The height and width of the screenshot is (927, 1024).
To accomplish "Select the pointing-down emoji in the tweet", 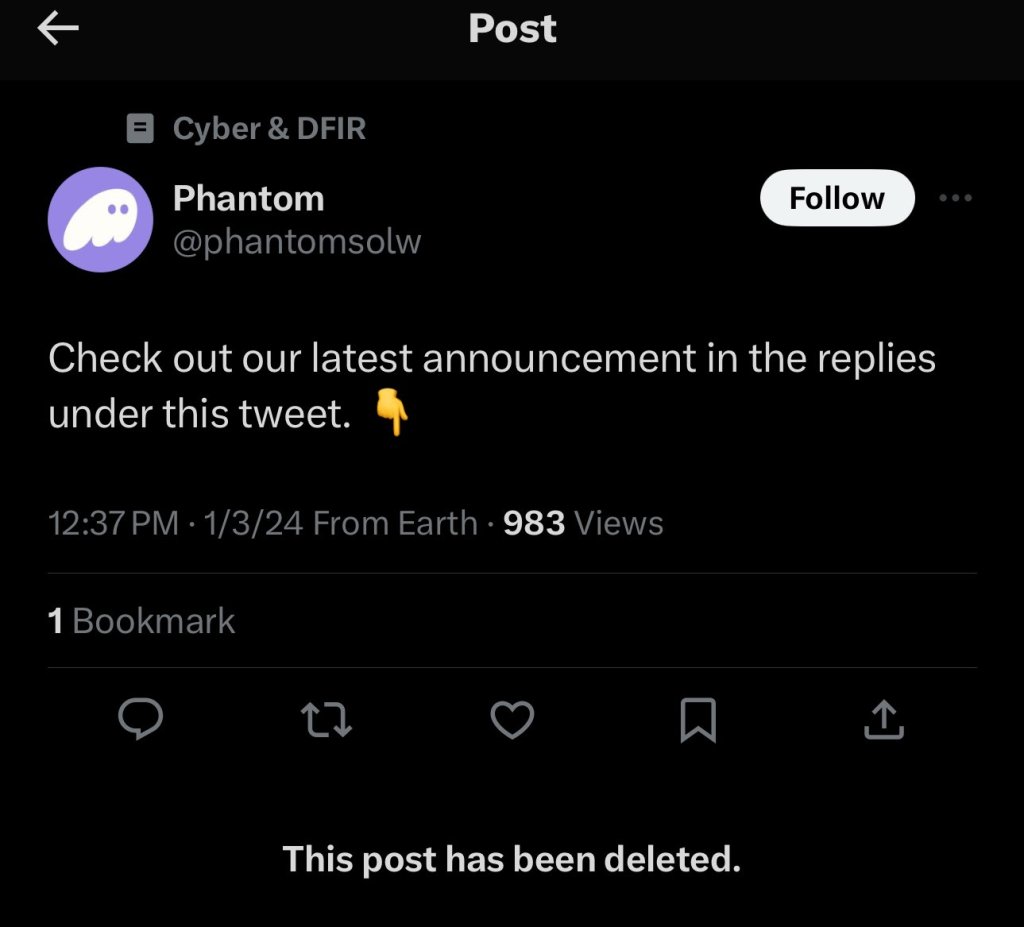I will (x=397, y=409).
